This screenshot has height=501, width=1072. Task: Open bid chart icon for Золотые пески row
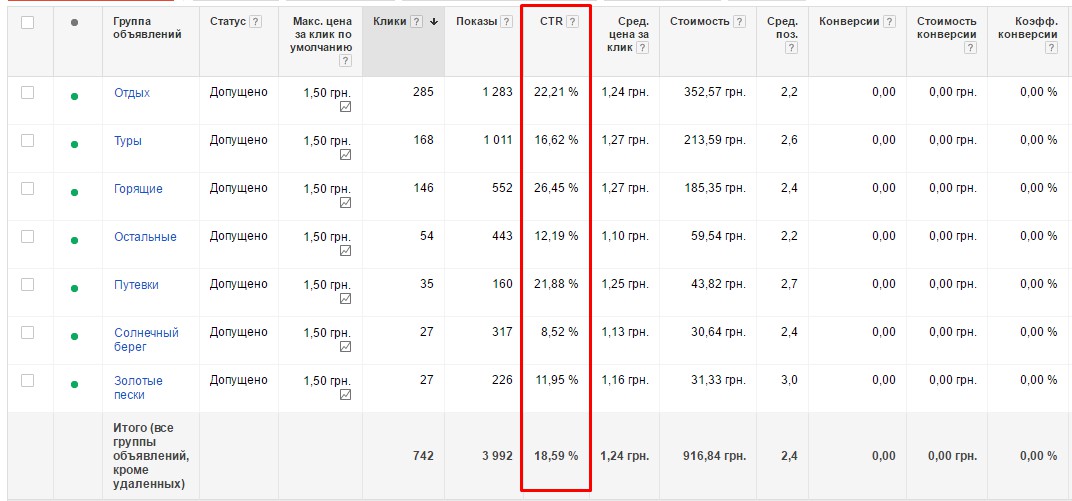pyautogui.click(x=345, y=395)
